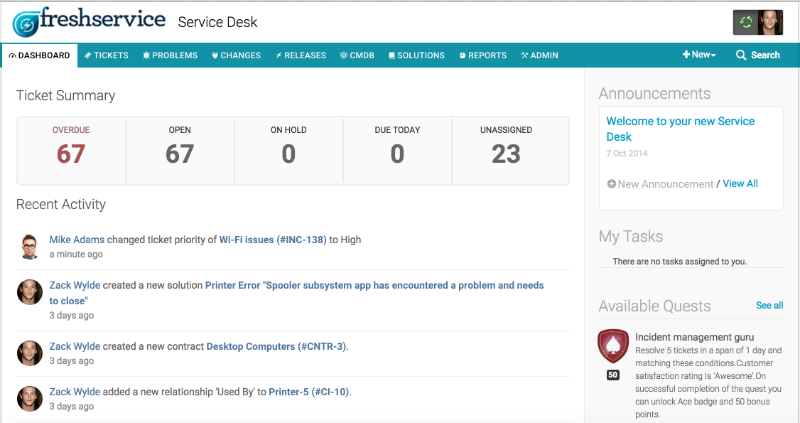Open the Problems tab
The width and height of the screenshot is (800, 423).
[x=170, y=55]
